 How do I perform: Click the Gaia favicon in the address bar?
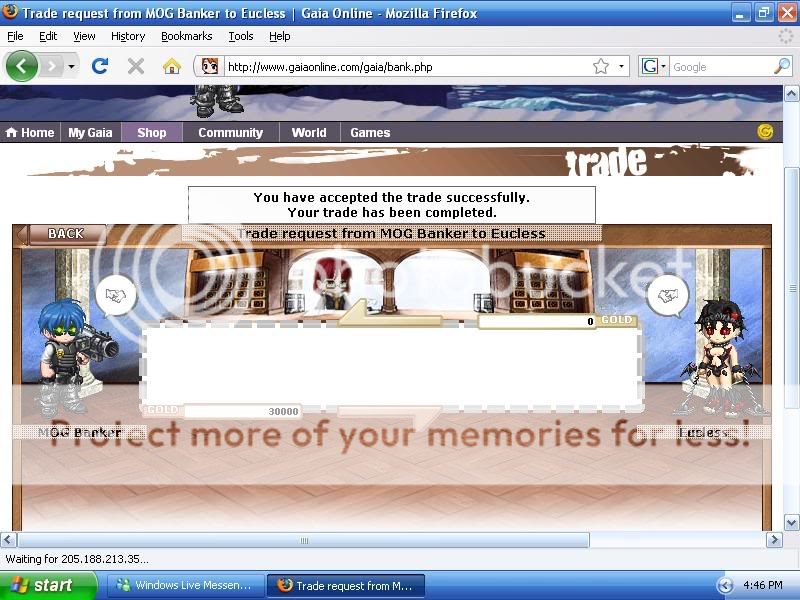(210, 66)
